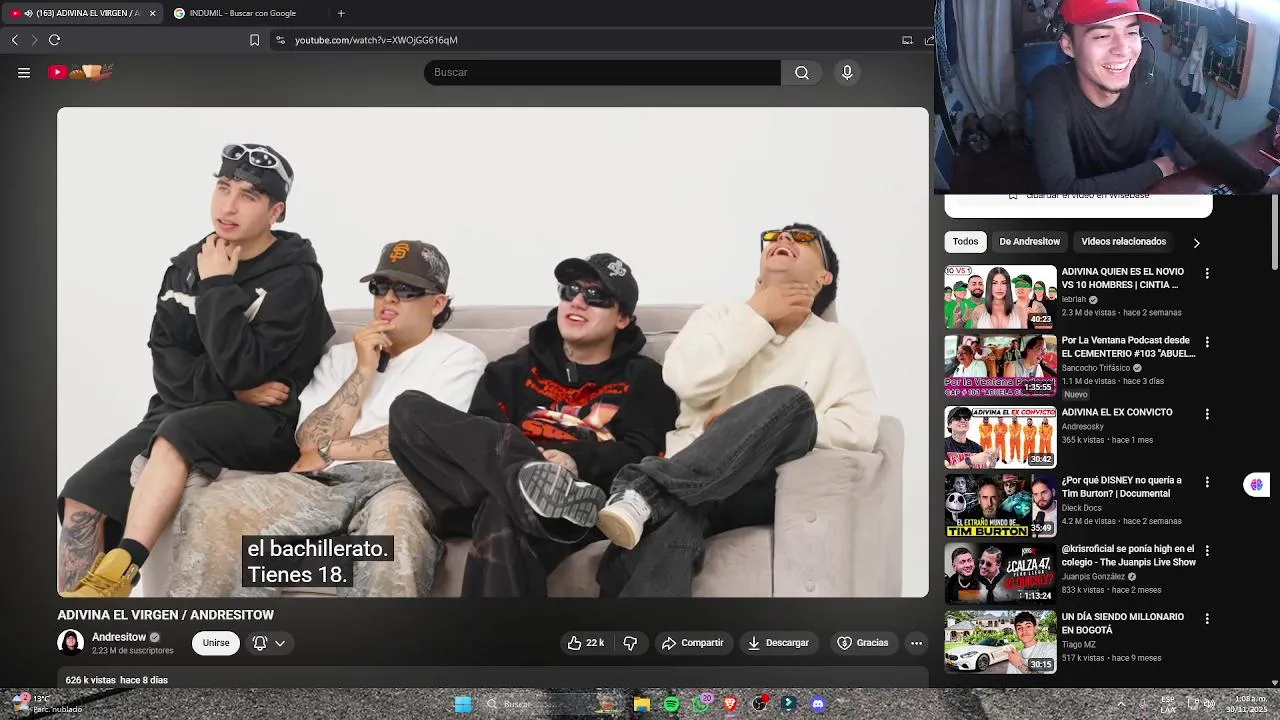Image resolution: width=1280 pixels, height=720 pixels.
Task: Open WhatsApp from taskbar
Action: pos(701,704)
